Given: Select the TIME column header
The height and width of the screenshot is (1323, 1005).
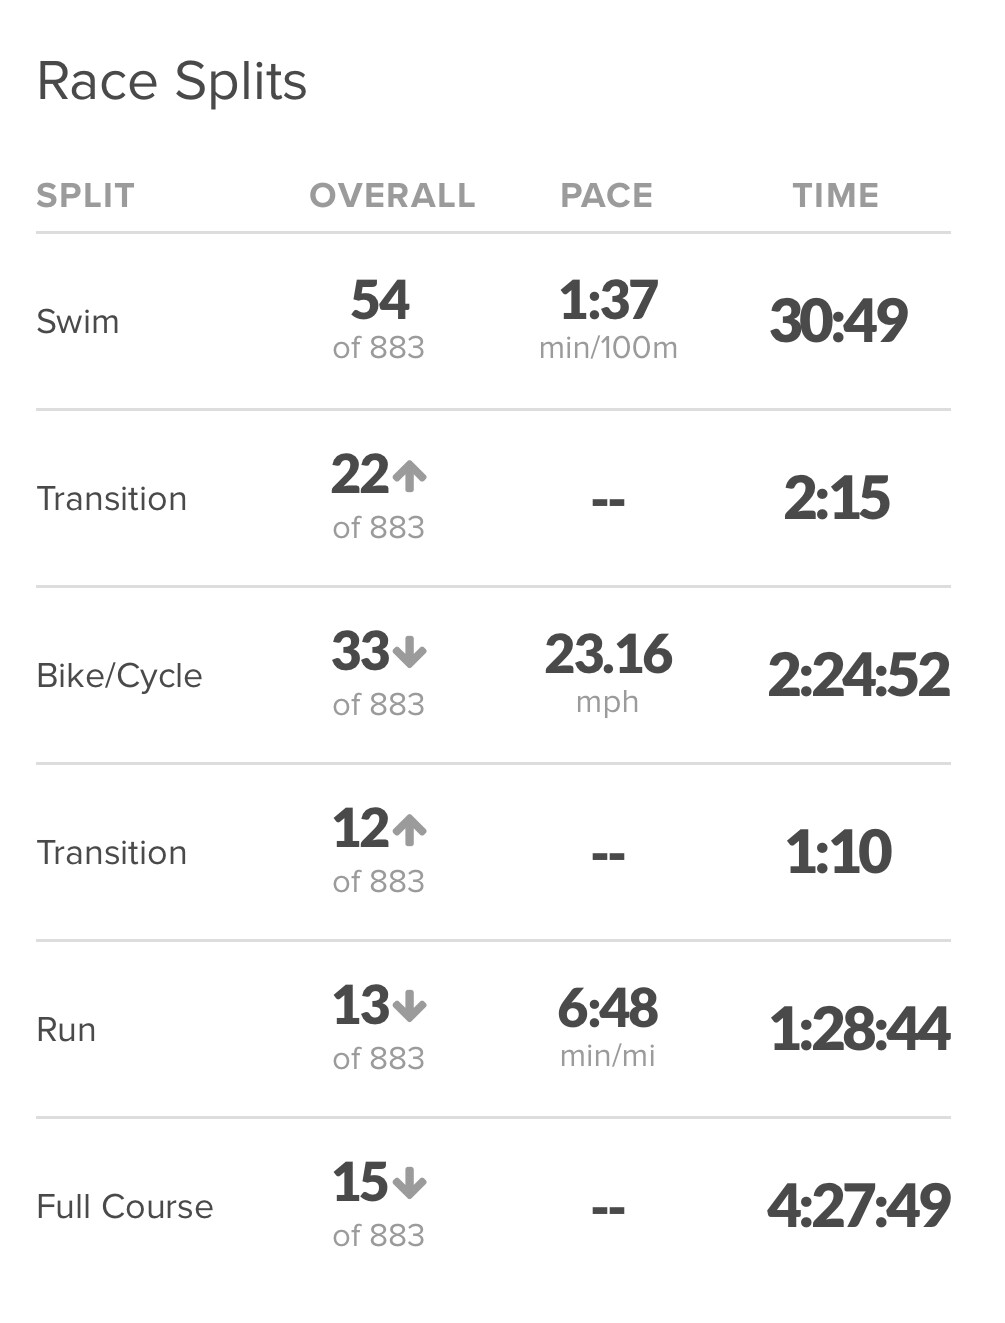Looking at the screenshot, I should [x=836, y=195].
